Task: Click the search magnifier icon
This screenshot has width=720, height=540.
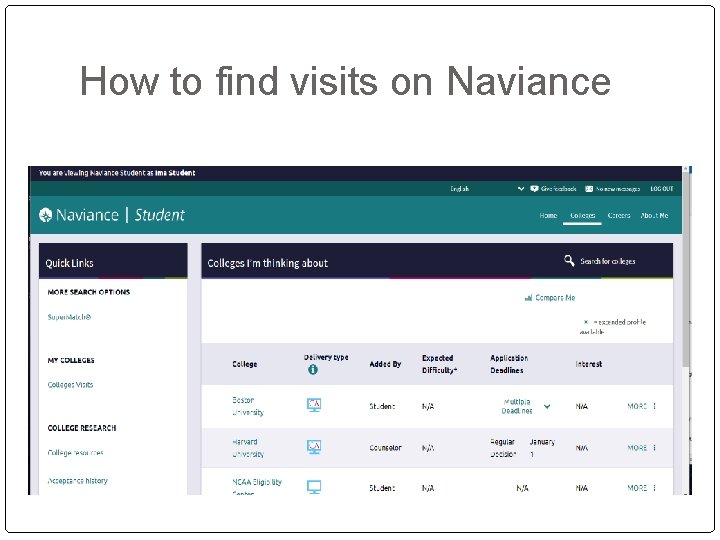Action: click(569, 261)
